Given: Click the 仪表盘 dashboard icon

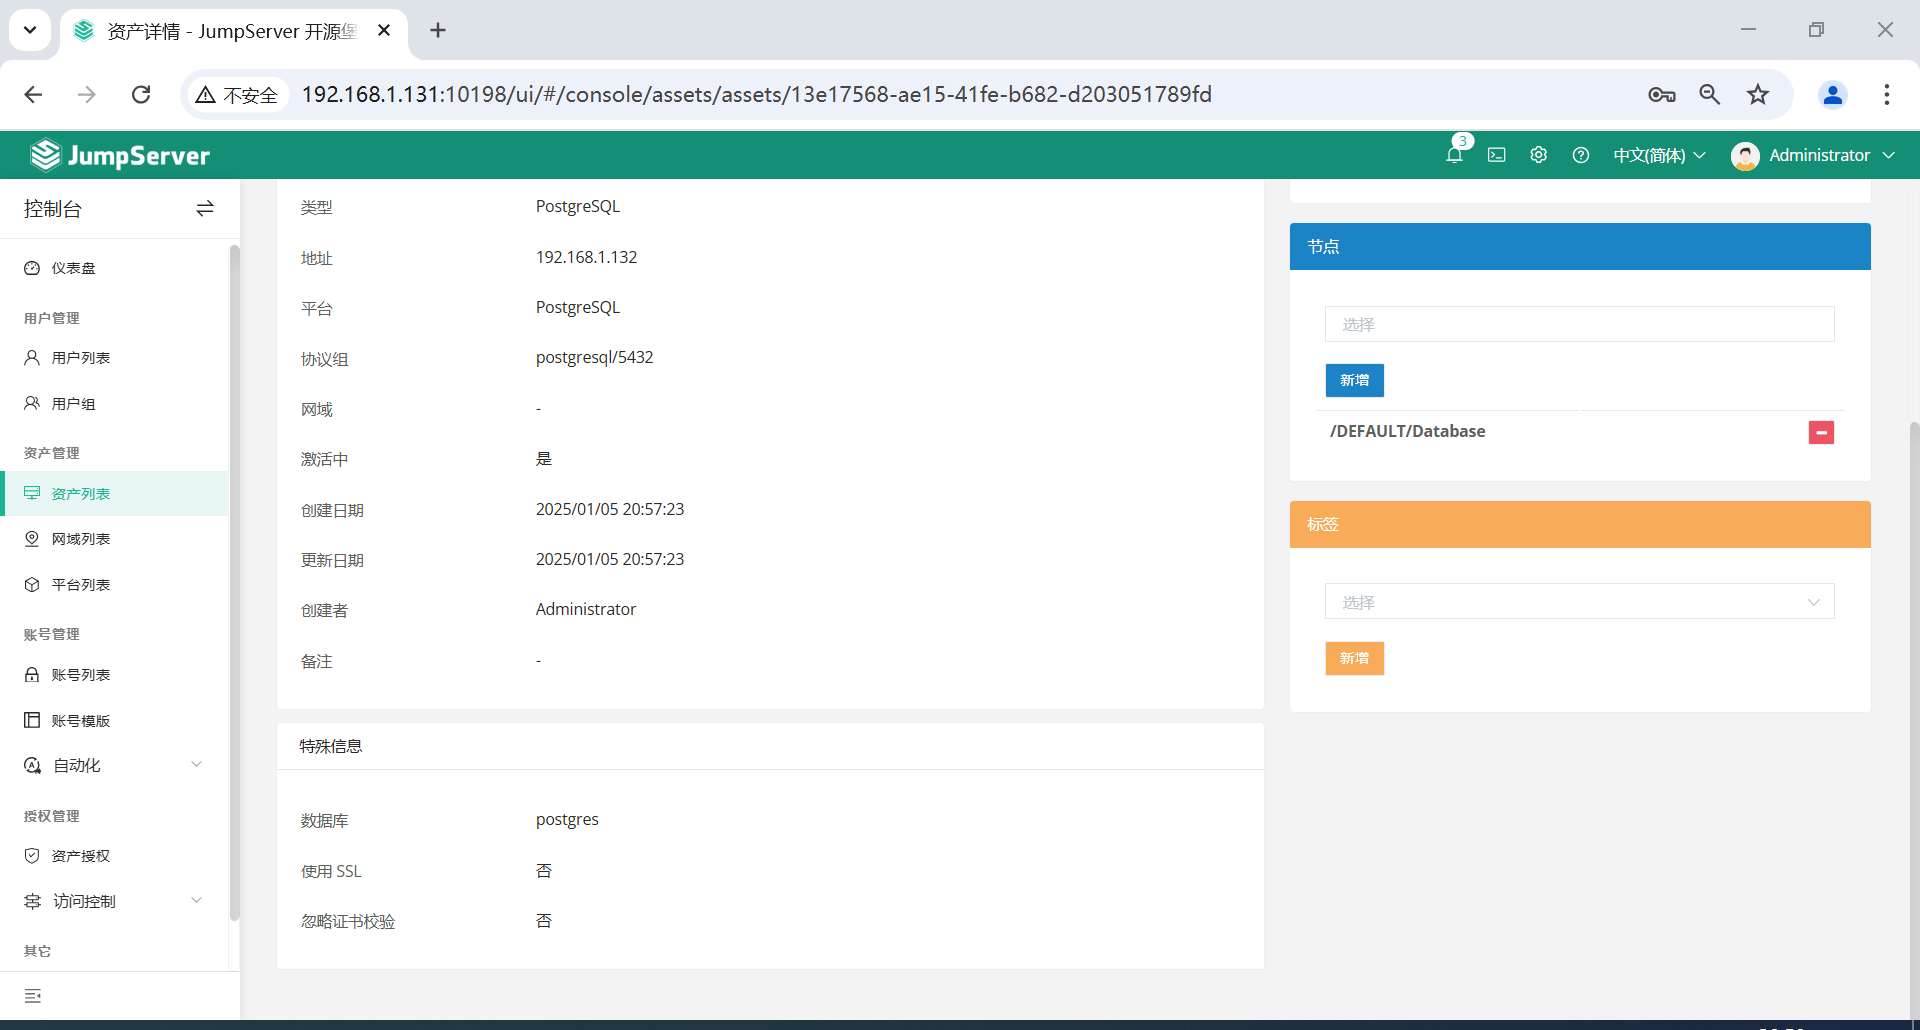Looking at the screenshot, I should click(x=32, y=268).
